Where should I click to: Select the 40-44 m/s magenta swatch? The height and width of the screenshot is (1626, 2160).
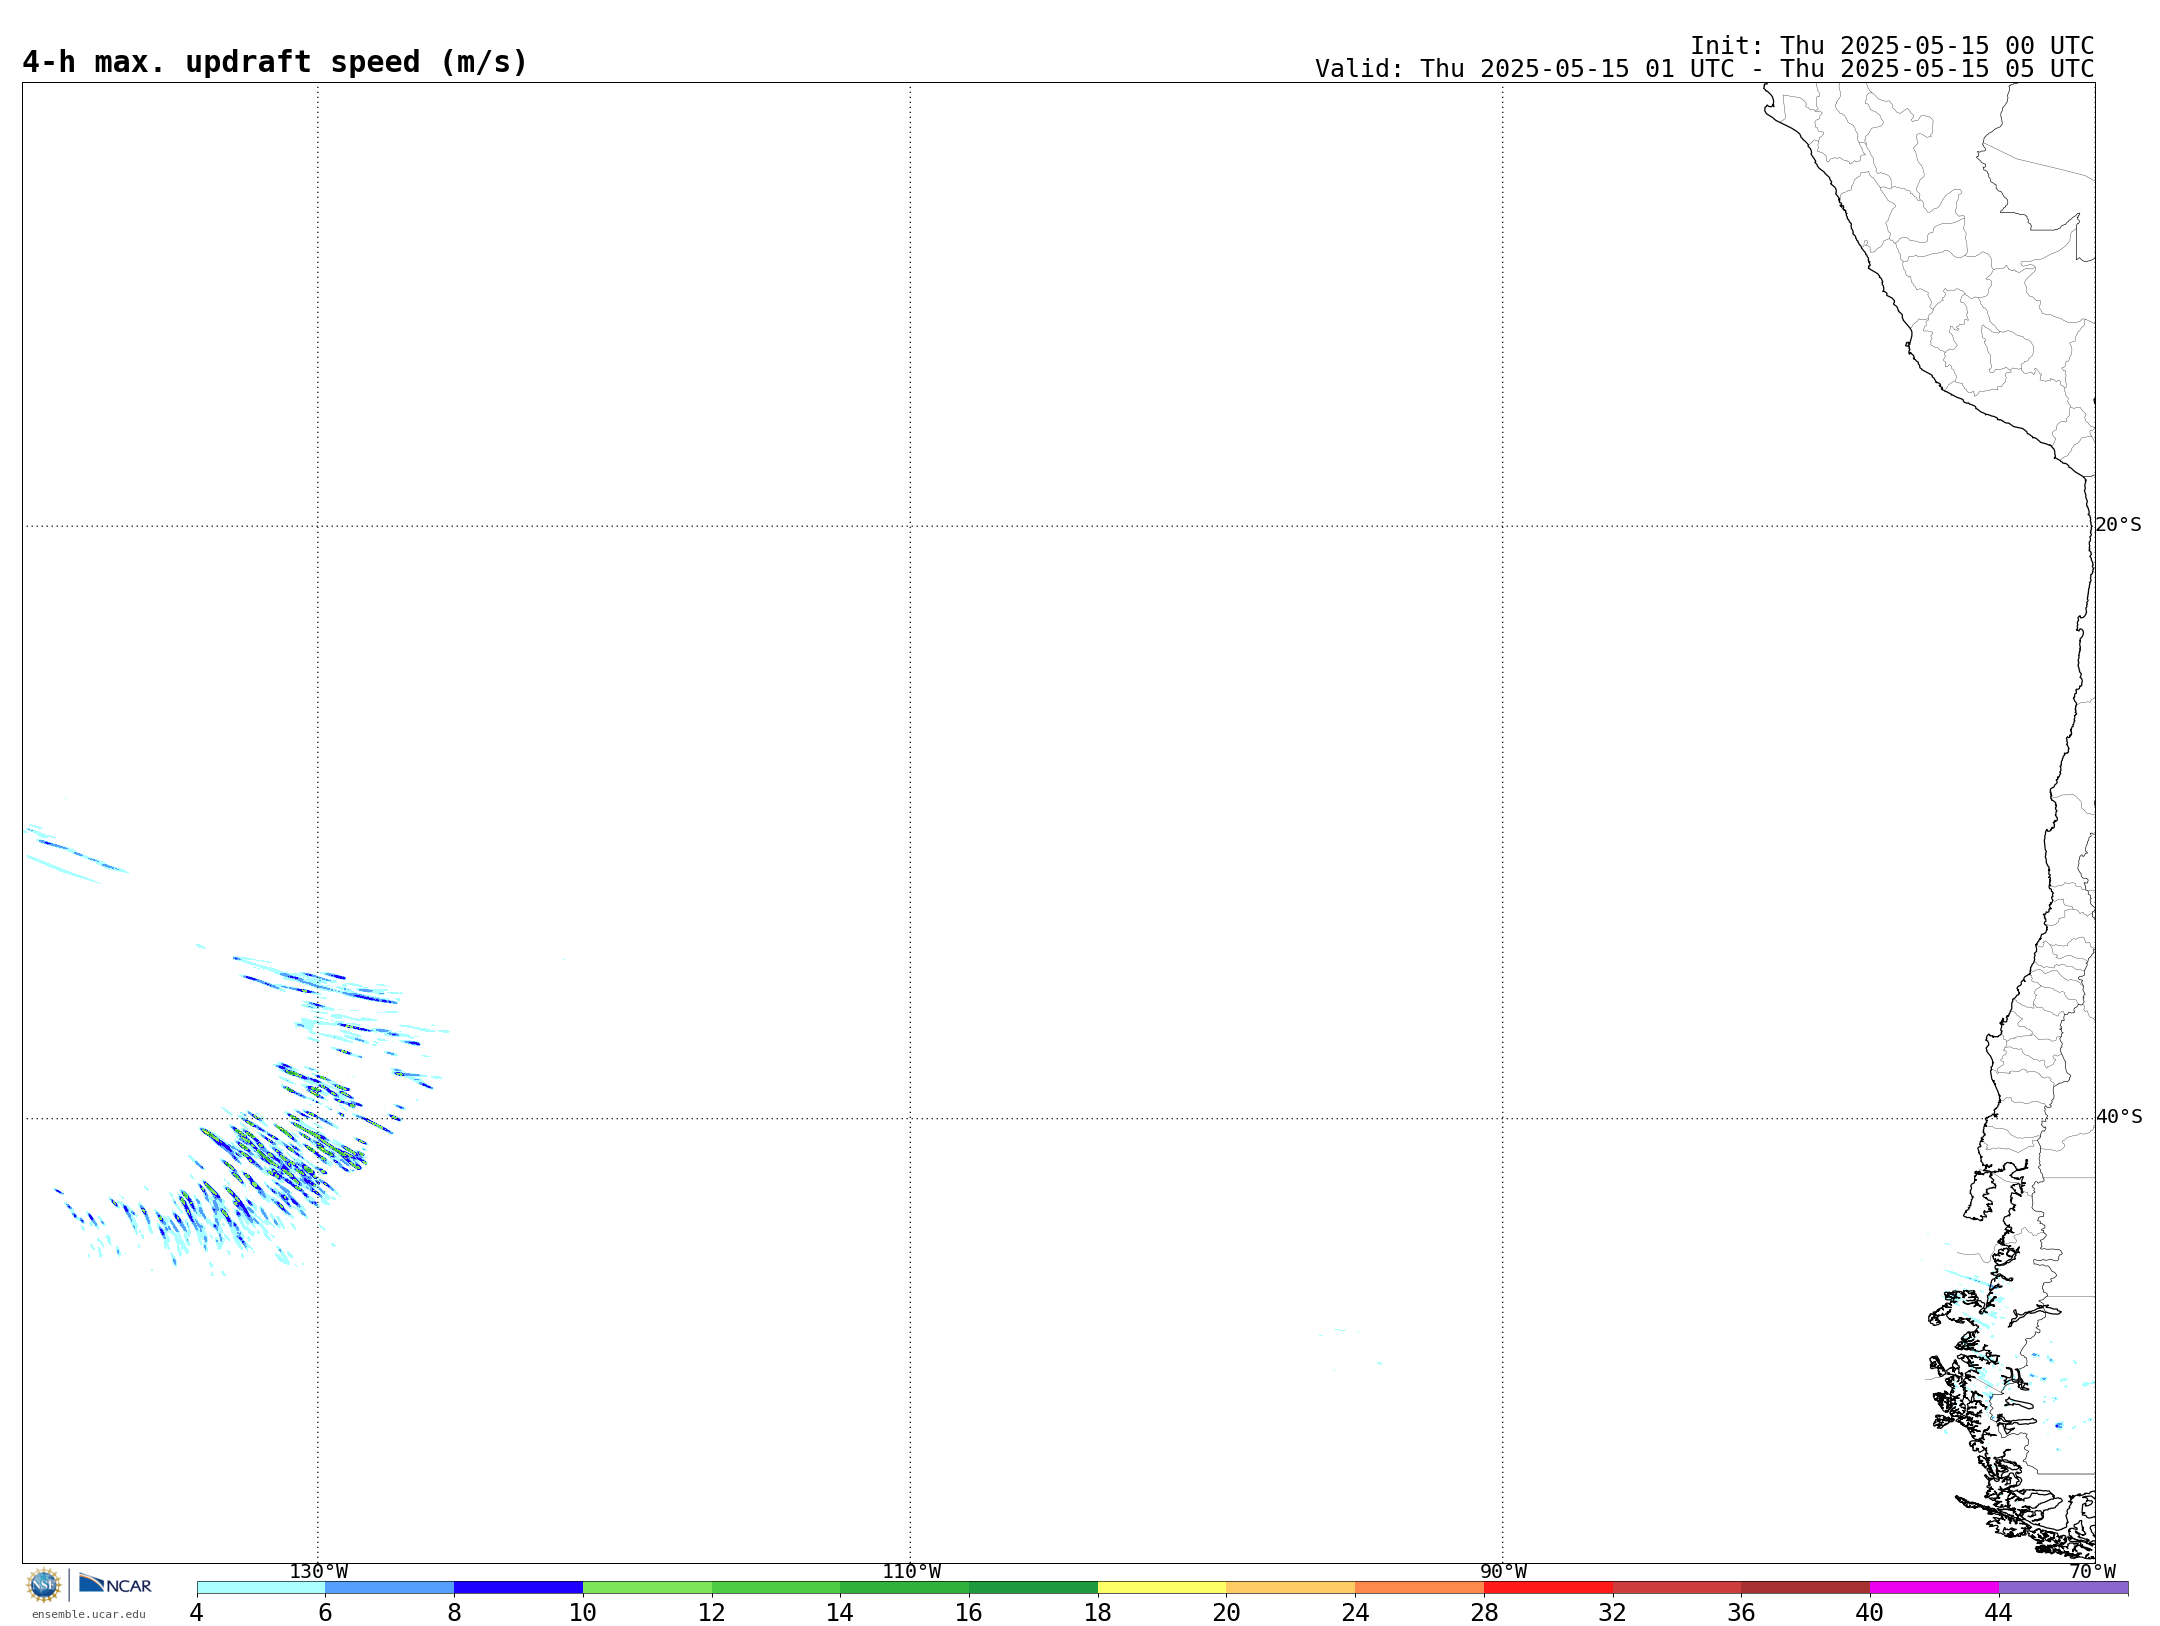coord(1935,1588)
